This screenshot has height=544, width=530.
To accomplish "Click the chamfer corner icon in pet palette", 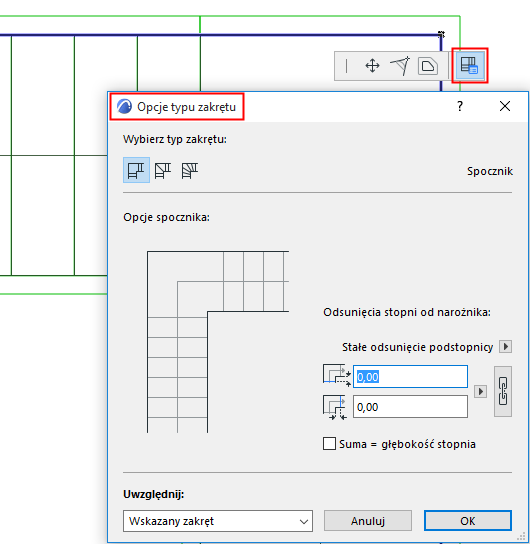I will [428, 66].
